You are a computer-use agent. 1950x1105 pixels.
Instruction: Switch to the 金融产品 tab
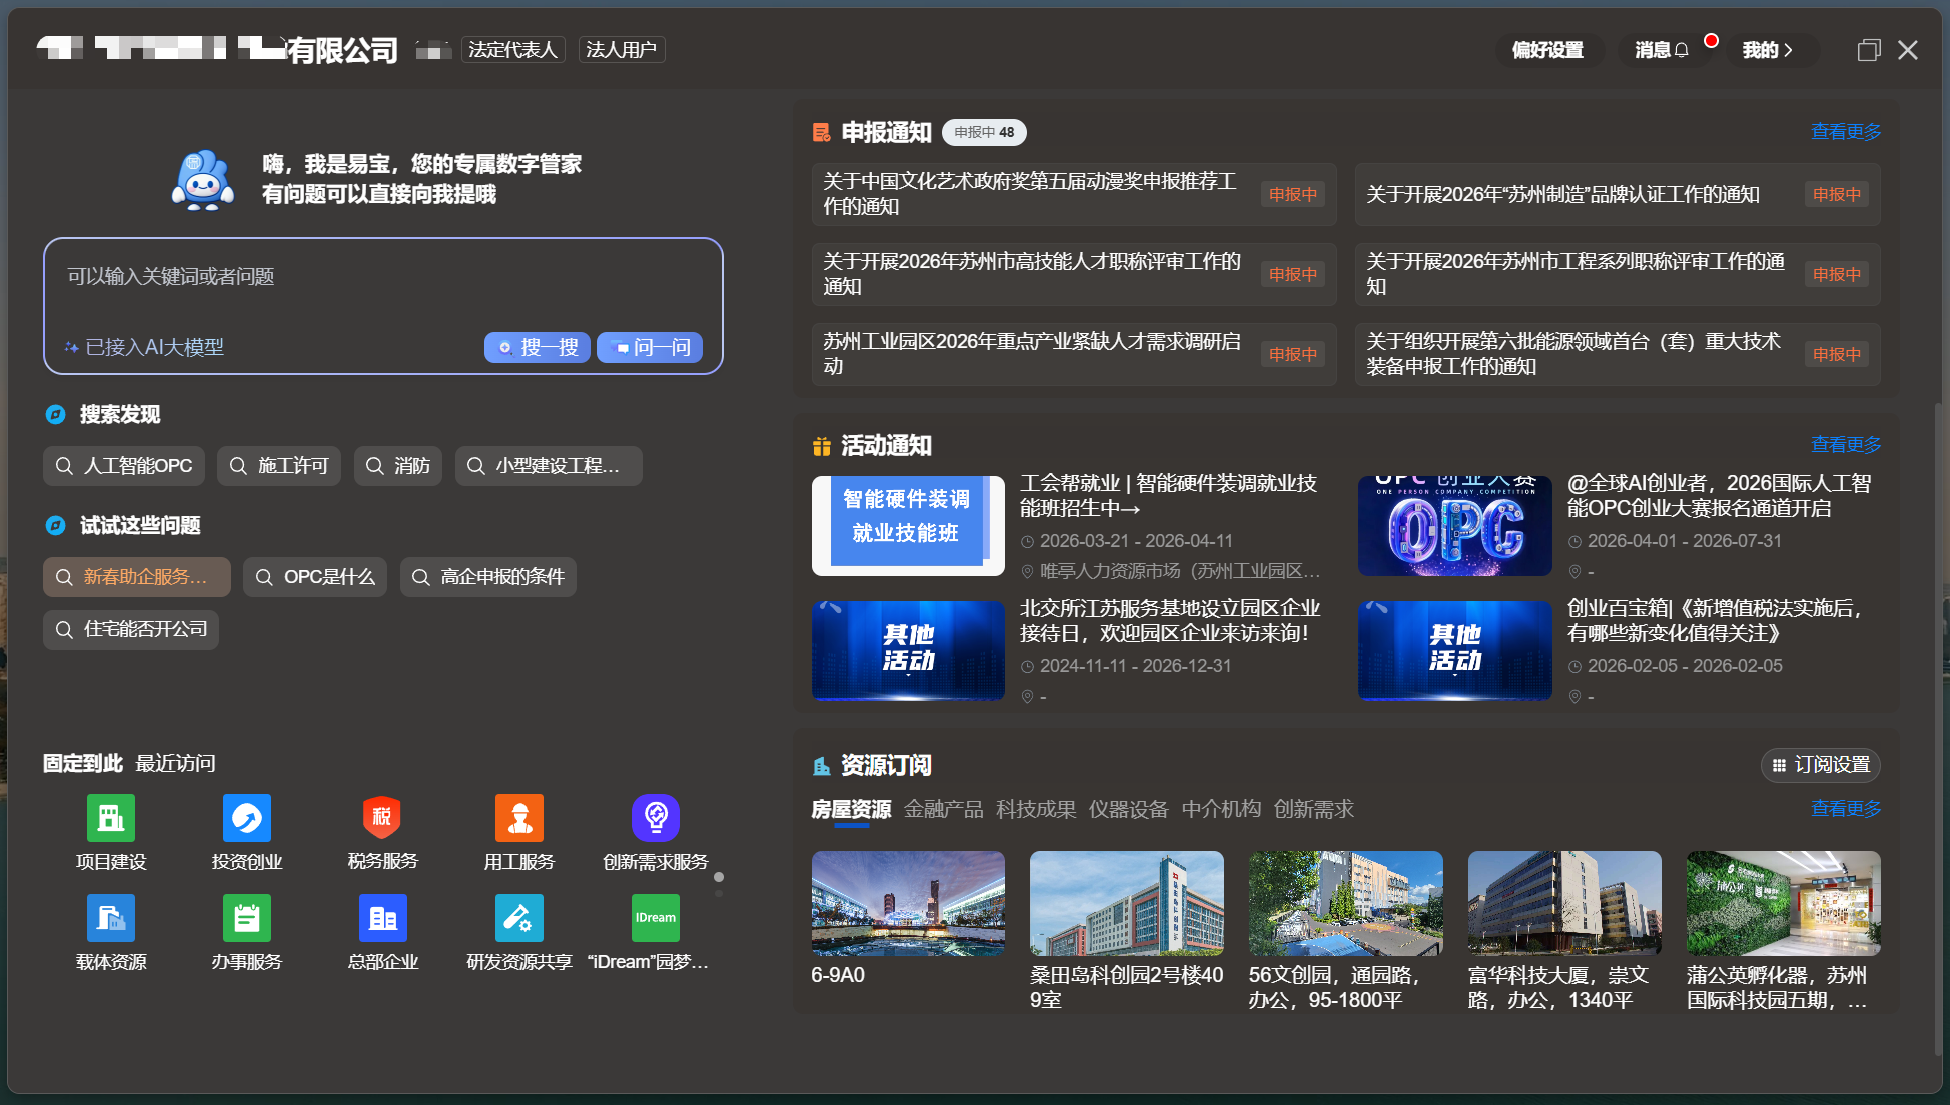tap(943, 809)
